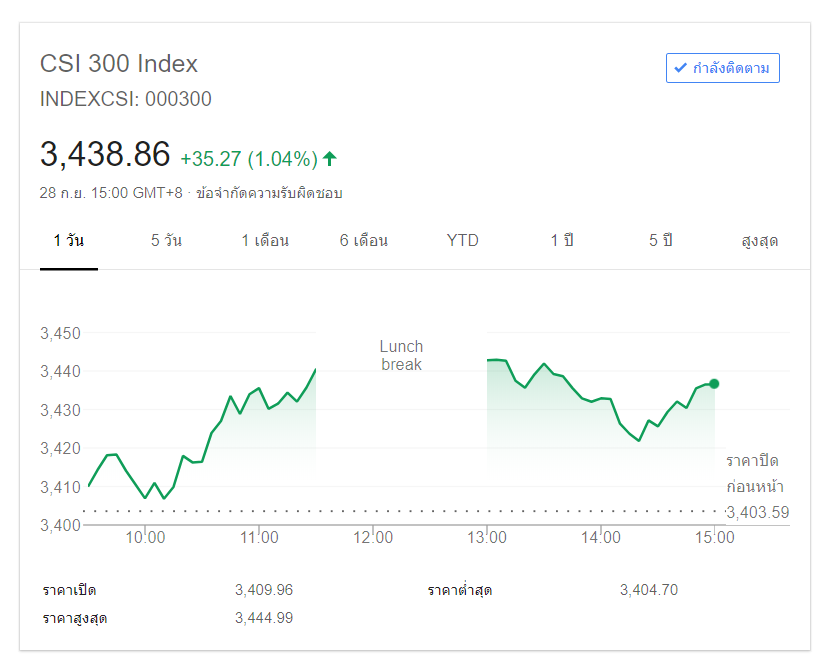Toggle the กำลังติดตาม follow button

tap(722, 68)
